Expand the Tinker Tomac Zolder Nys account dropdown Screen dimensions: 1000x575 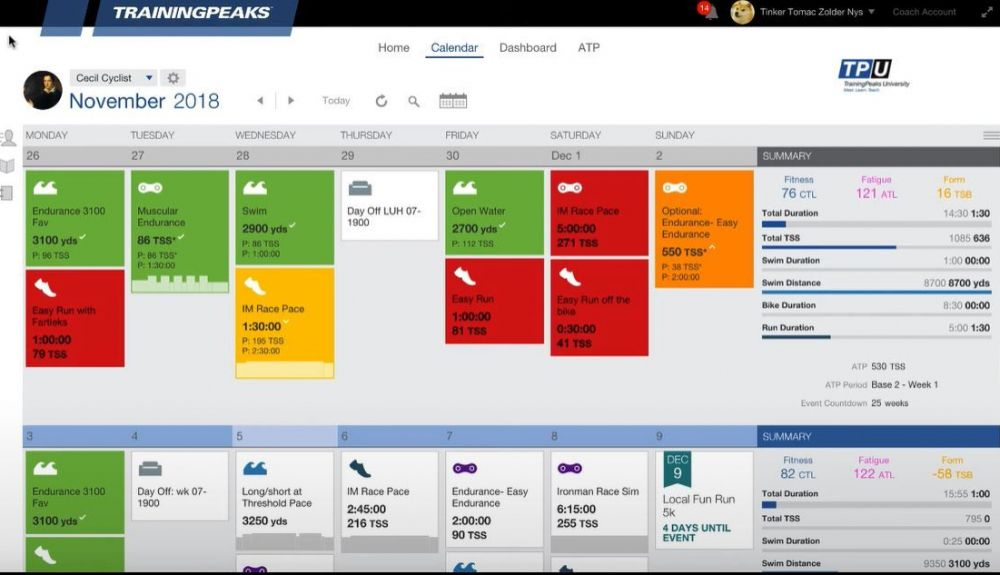click(x=871, y=12)
